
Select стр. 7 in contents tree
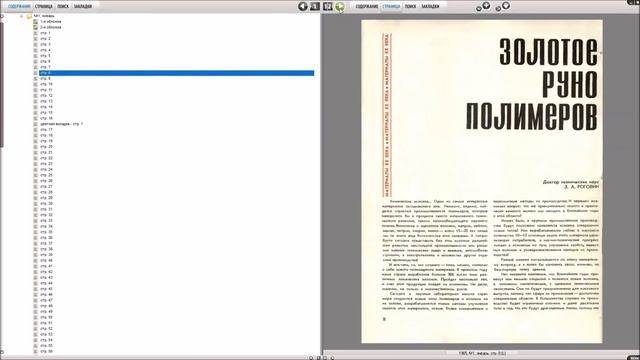[x=45, y=67]
